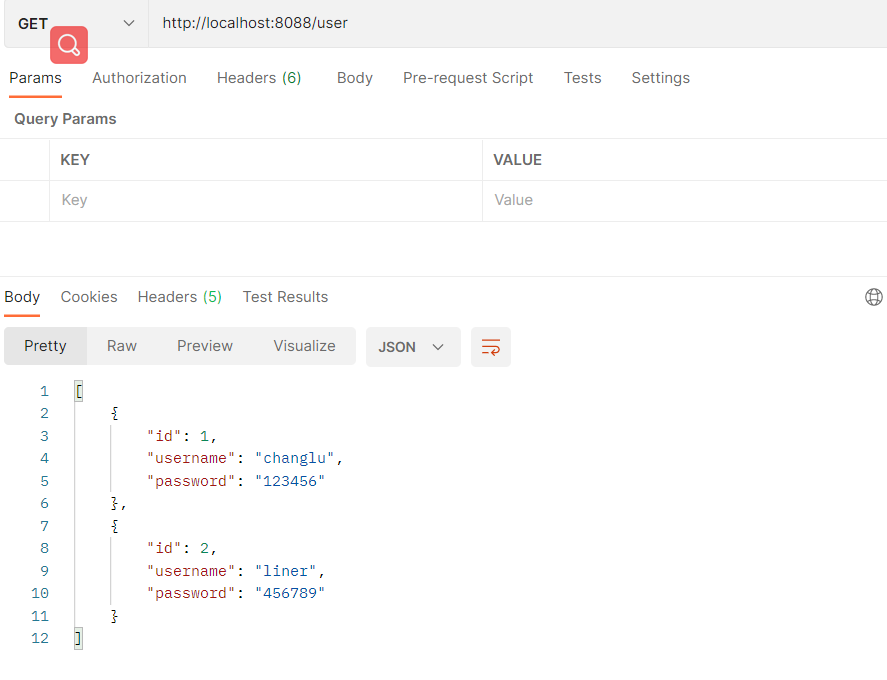This screenshot has height=680, width=887.
Task: Click the KEY column header
Action: 75,160
